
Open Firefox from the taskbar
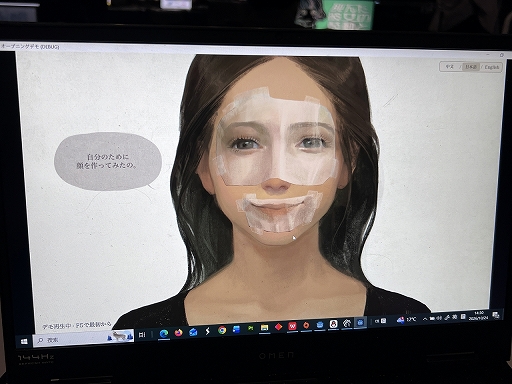pos(178,333)
